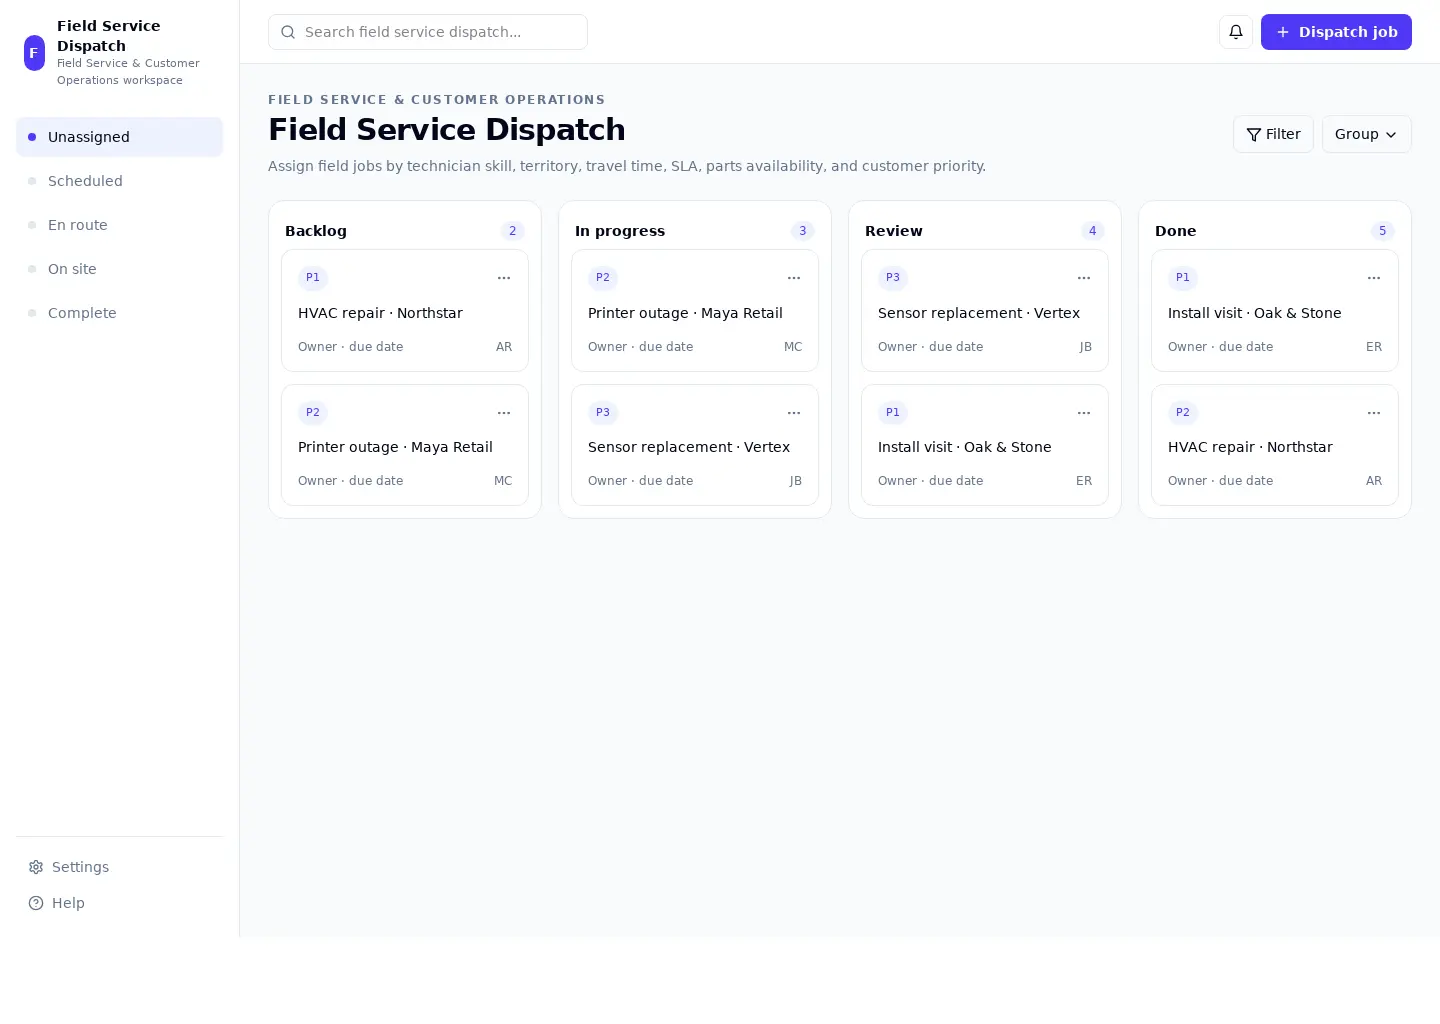Open ellipsis menu on Done Install visit card
Image resolution: width=1440 pixels, height=1024 pixels.
coord(1374,278)
